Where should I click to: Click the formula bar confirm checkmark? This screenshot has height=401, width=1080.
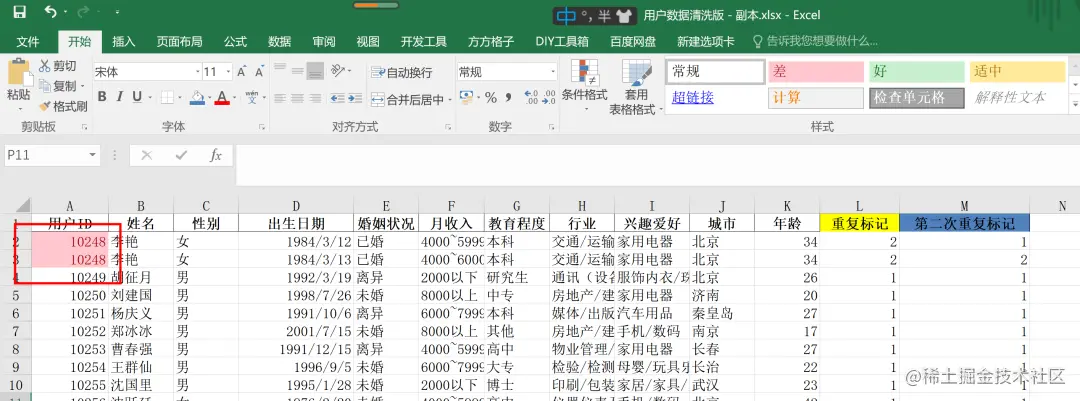coord(180,155)
